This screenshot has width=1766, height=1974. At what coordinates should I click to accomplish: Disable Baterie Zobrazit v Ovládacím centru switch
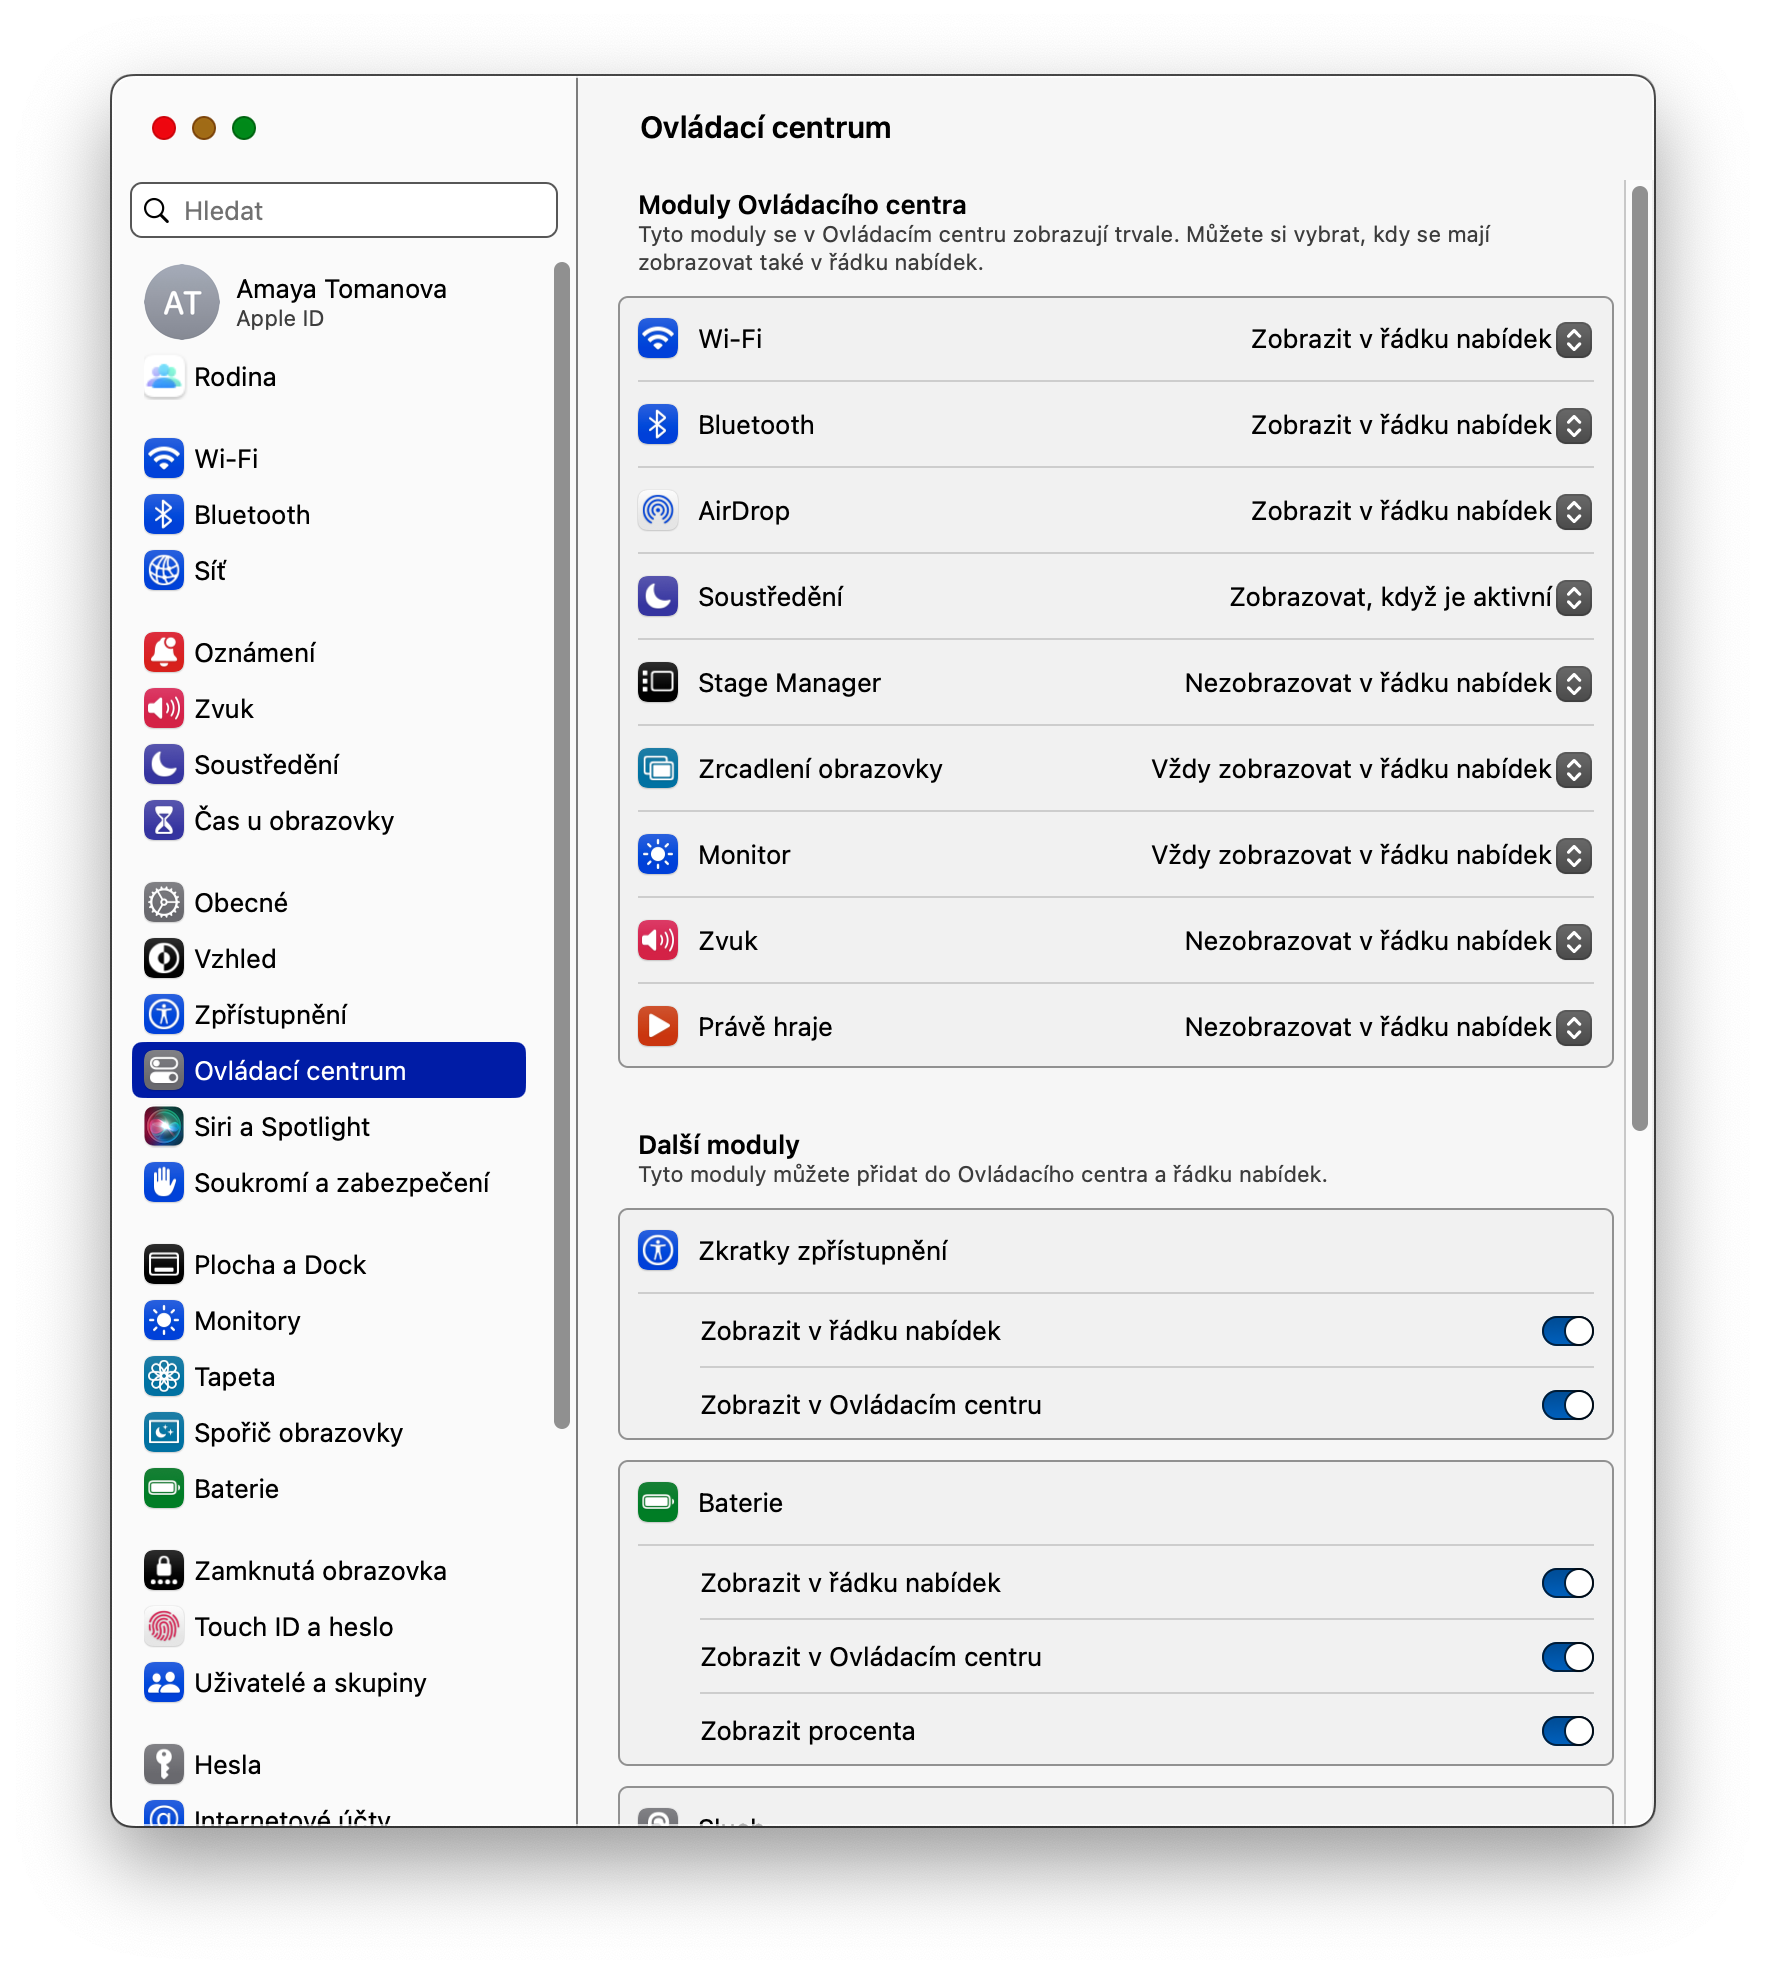(1567, 1657)
